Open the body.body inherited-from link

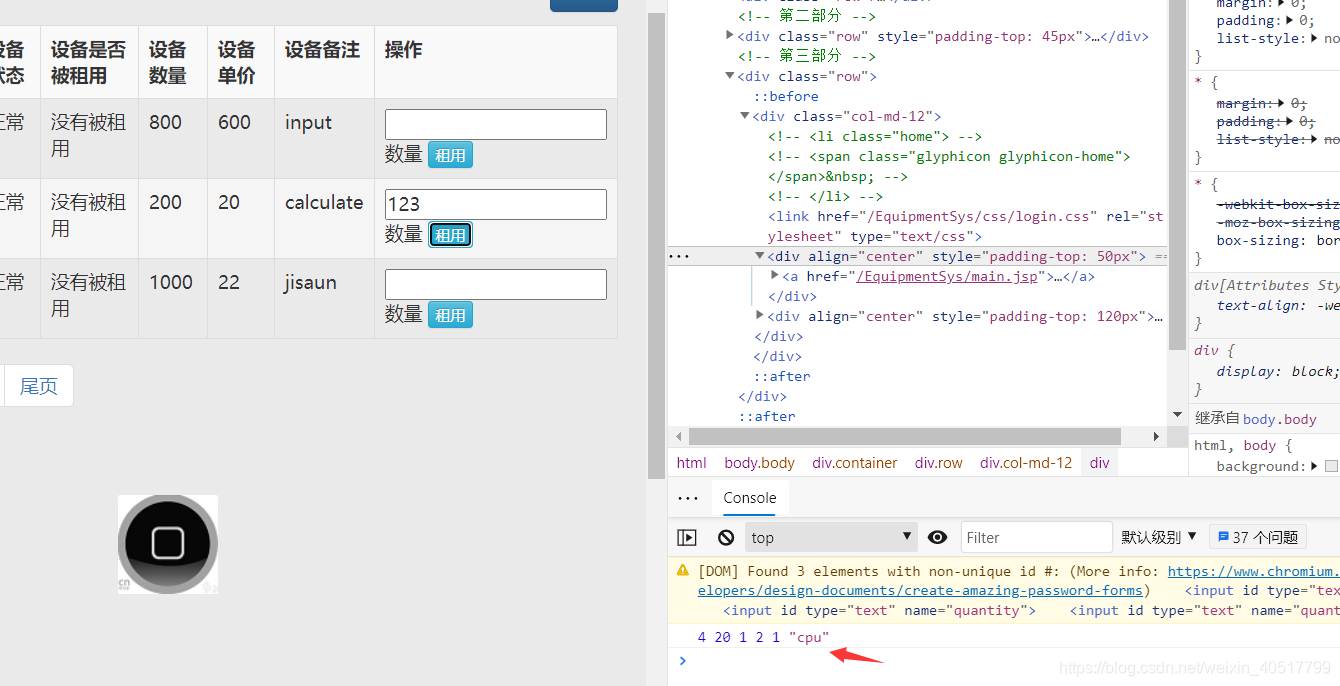(1280, 419)
